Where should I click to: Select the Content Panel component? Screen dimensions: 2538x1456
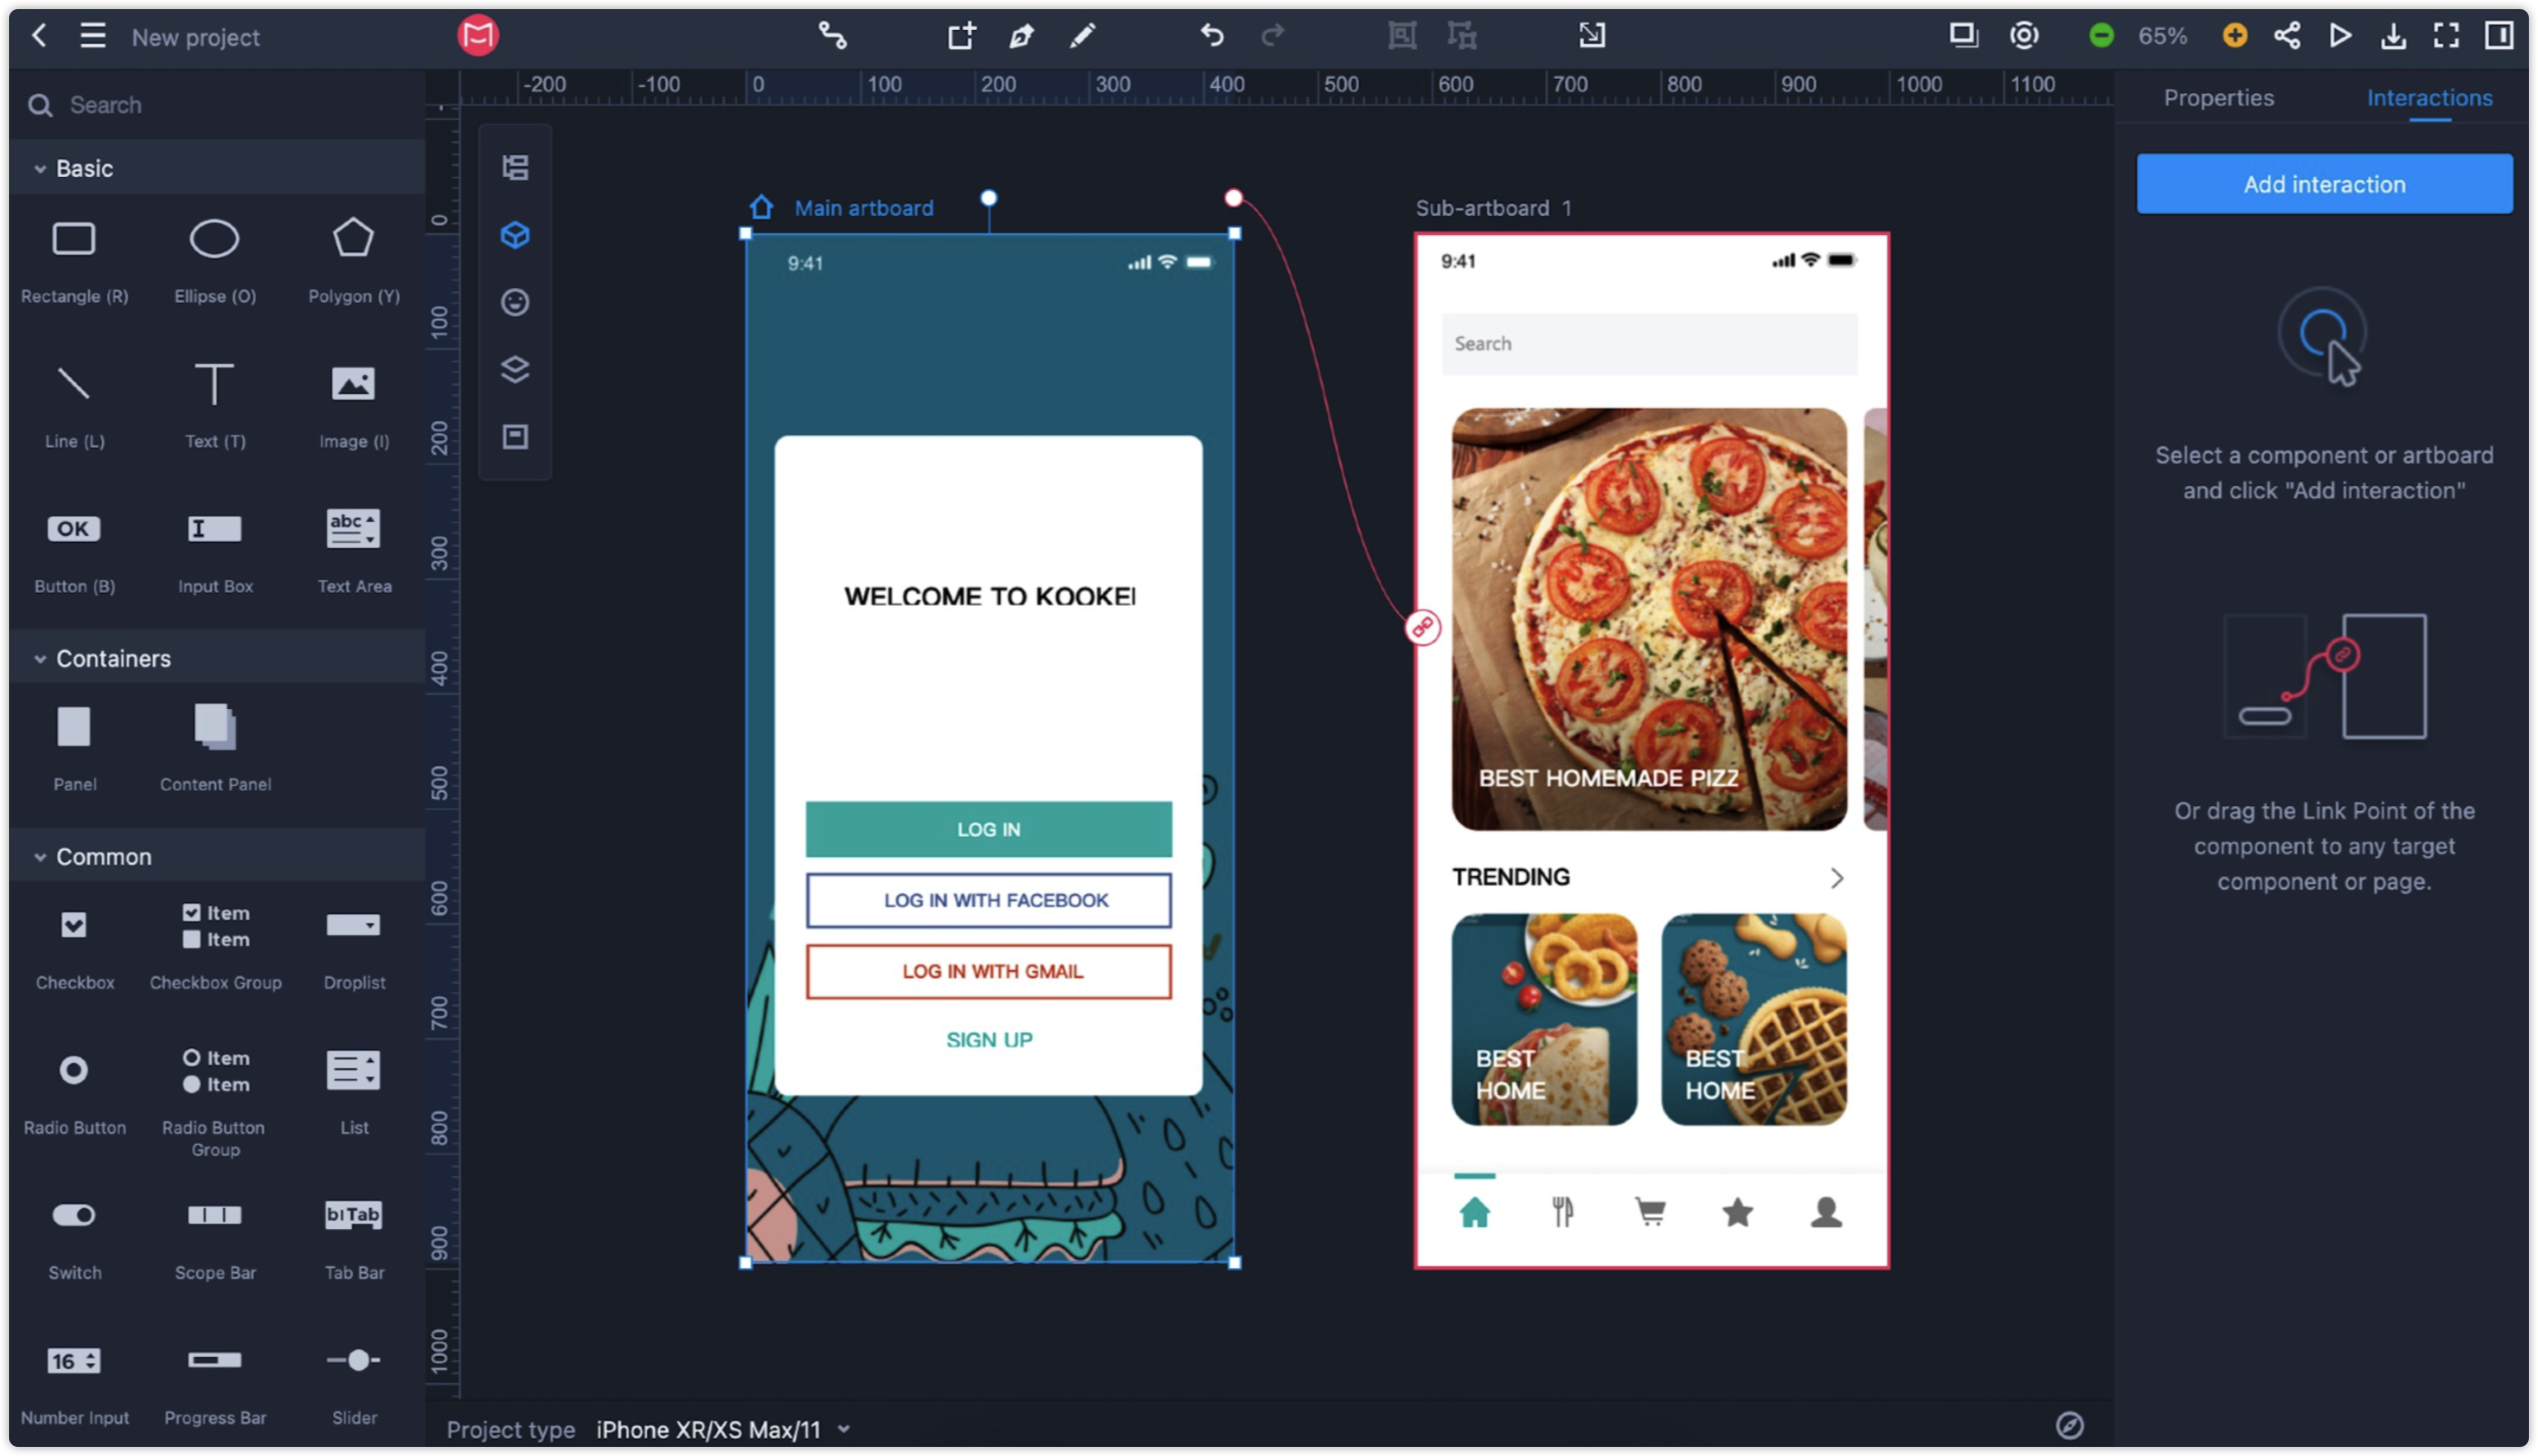(x=215, y=748)
